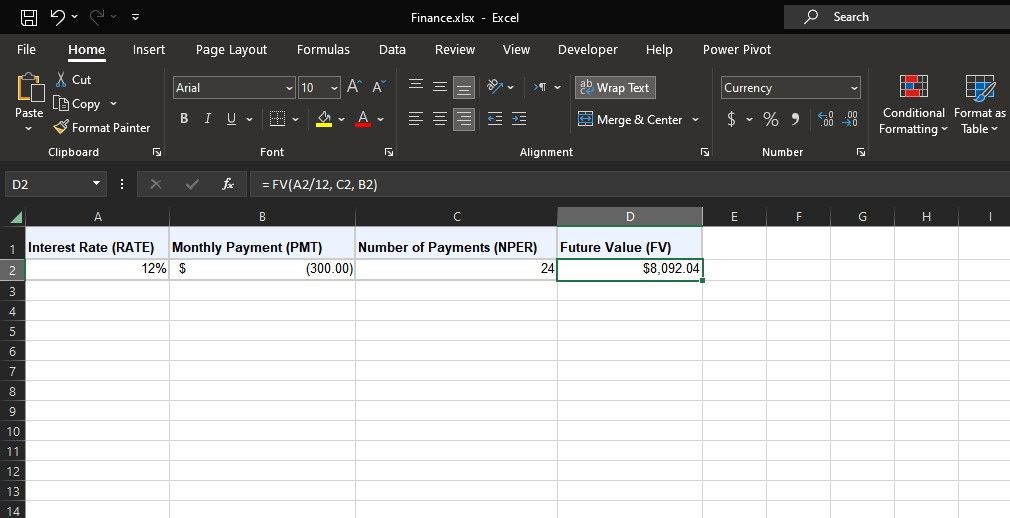
Task: Open the Formulas ribbon tab
Action: tap(323, 49)
